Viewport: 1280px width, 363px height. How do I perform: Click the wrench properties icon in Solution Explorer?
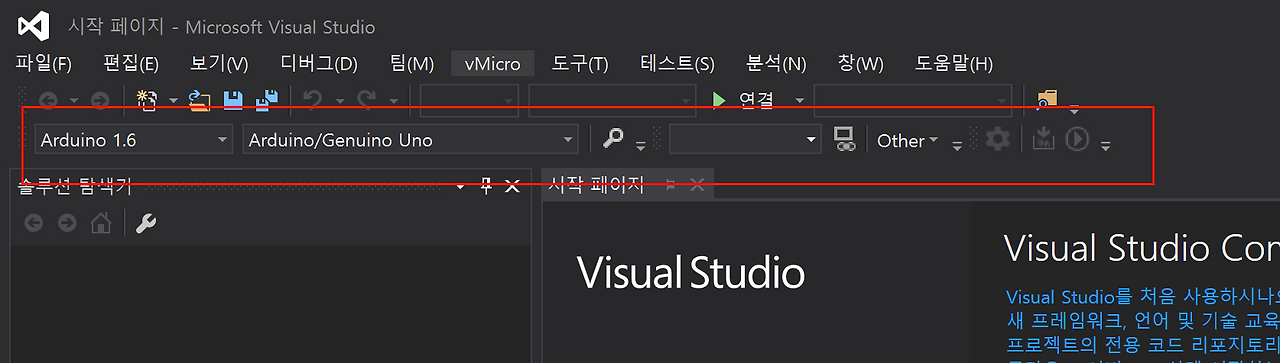tap(146, 223)
